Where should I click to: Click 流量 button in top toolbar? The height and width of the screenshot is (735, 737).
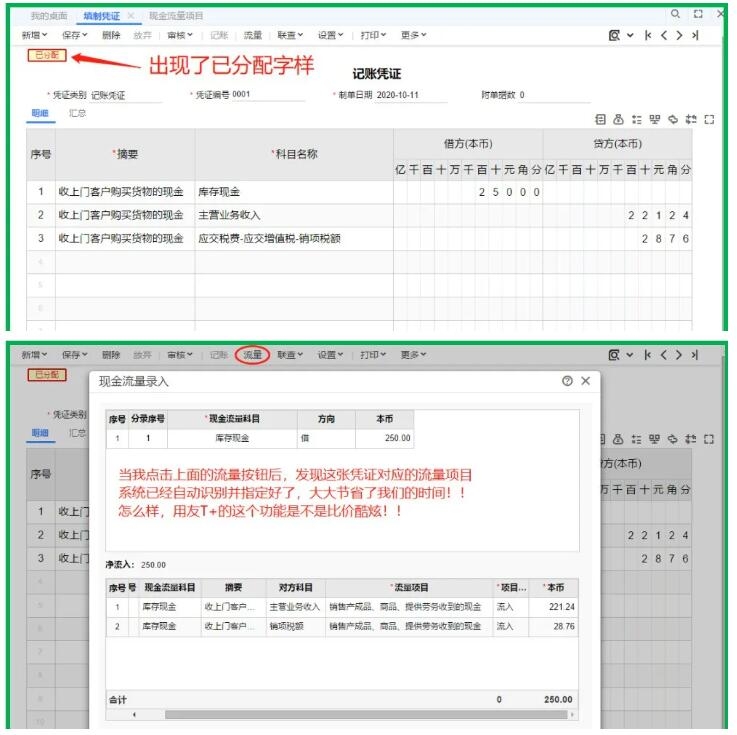point(253,35)
